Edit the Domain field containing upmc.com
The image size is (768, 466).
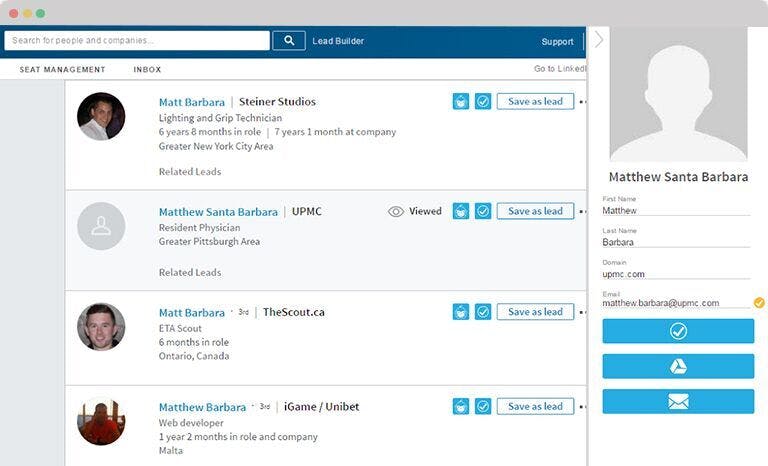point(676,274)
